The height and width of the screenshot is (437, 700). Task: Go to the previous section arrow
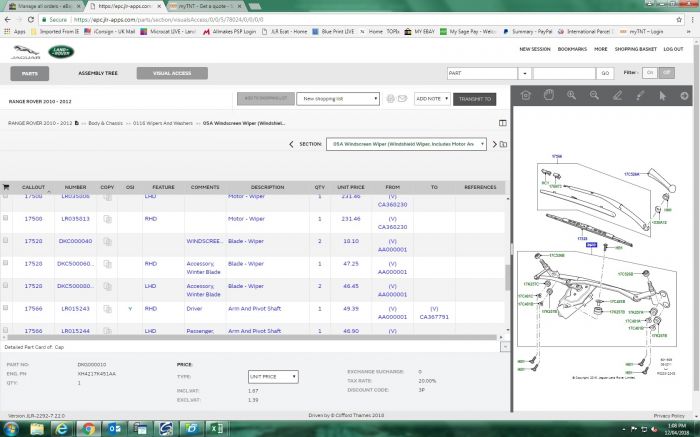pos(291,144)
